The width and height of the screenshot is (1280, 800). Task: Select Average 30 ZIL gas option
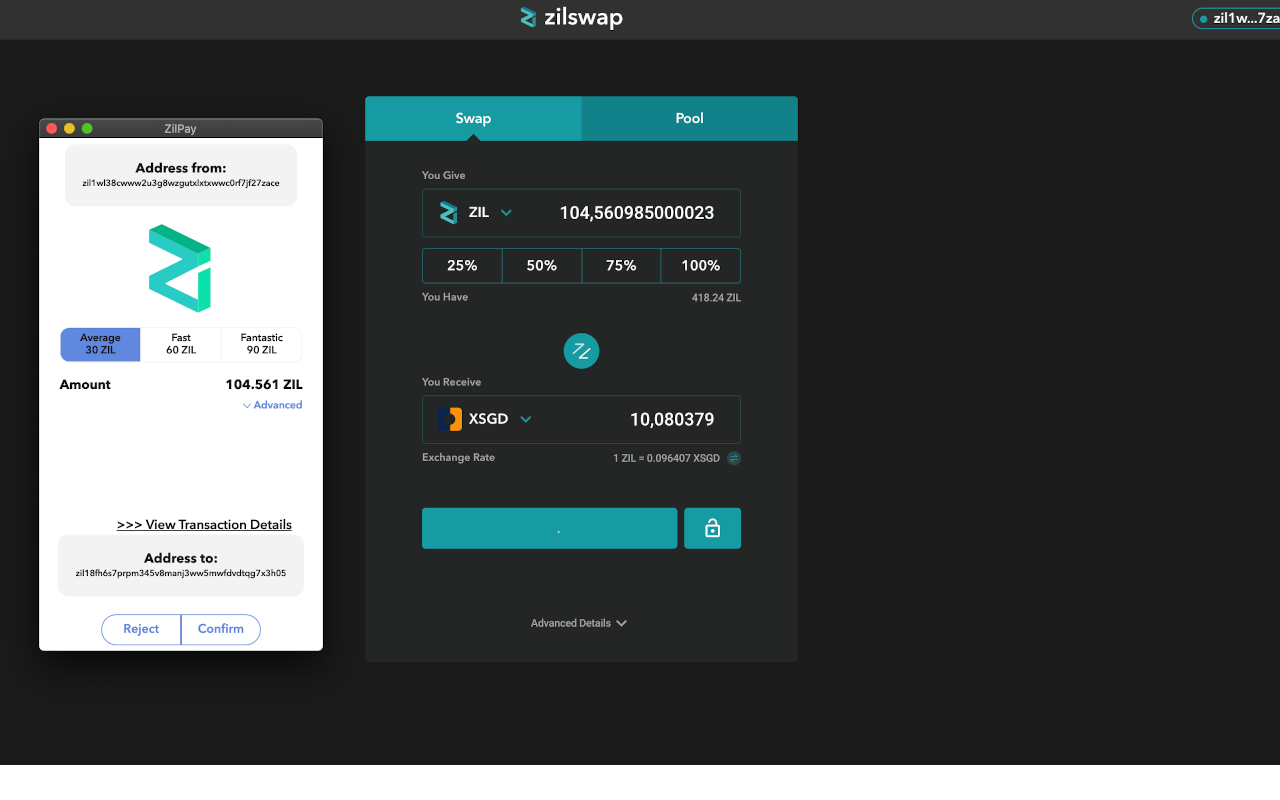(x=100, y=344)
